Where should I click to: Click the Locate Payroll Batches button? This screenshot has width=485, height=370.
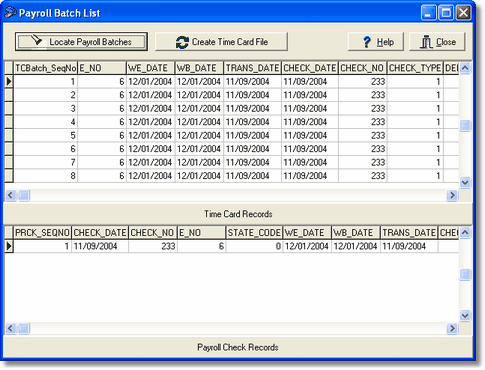81,42
